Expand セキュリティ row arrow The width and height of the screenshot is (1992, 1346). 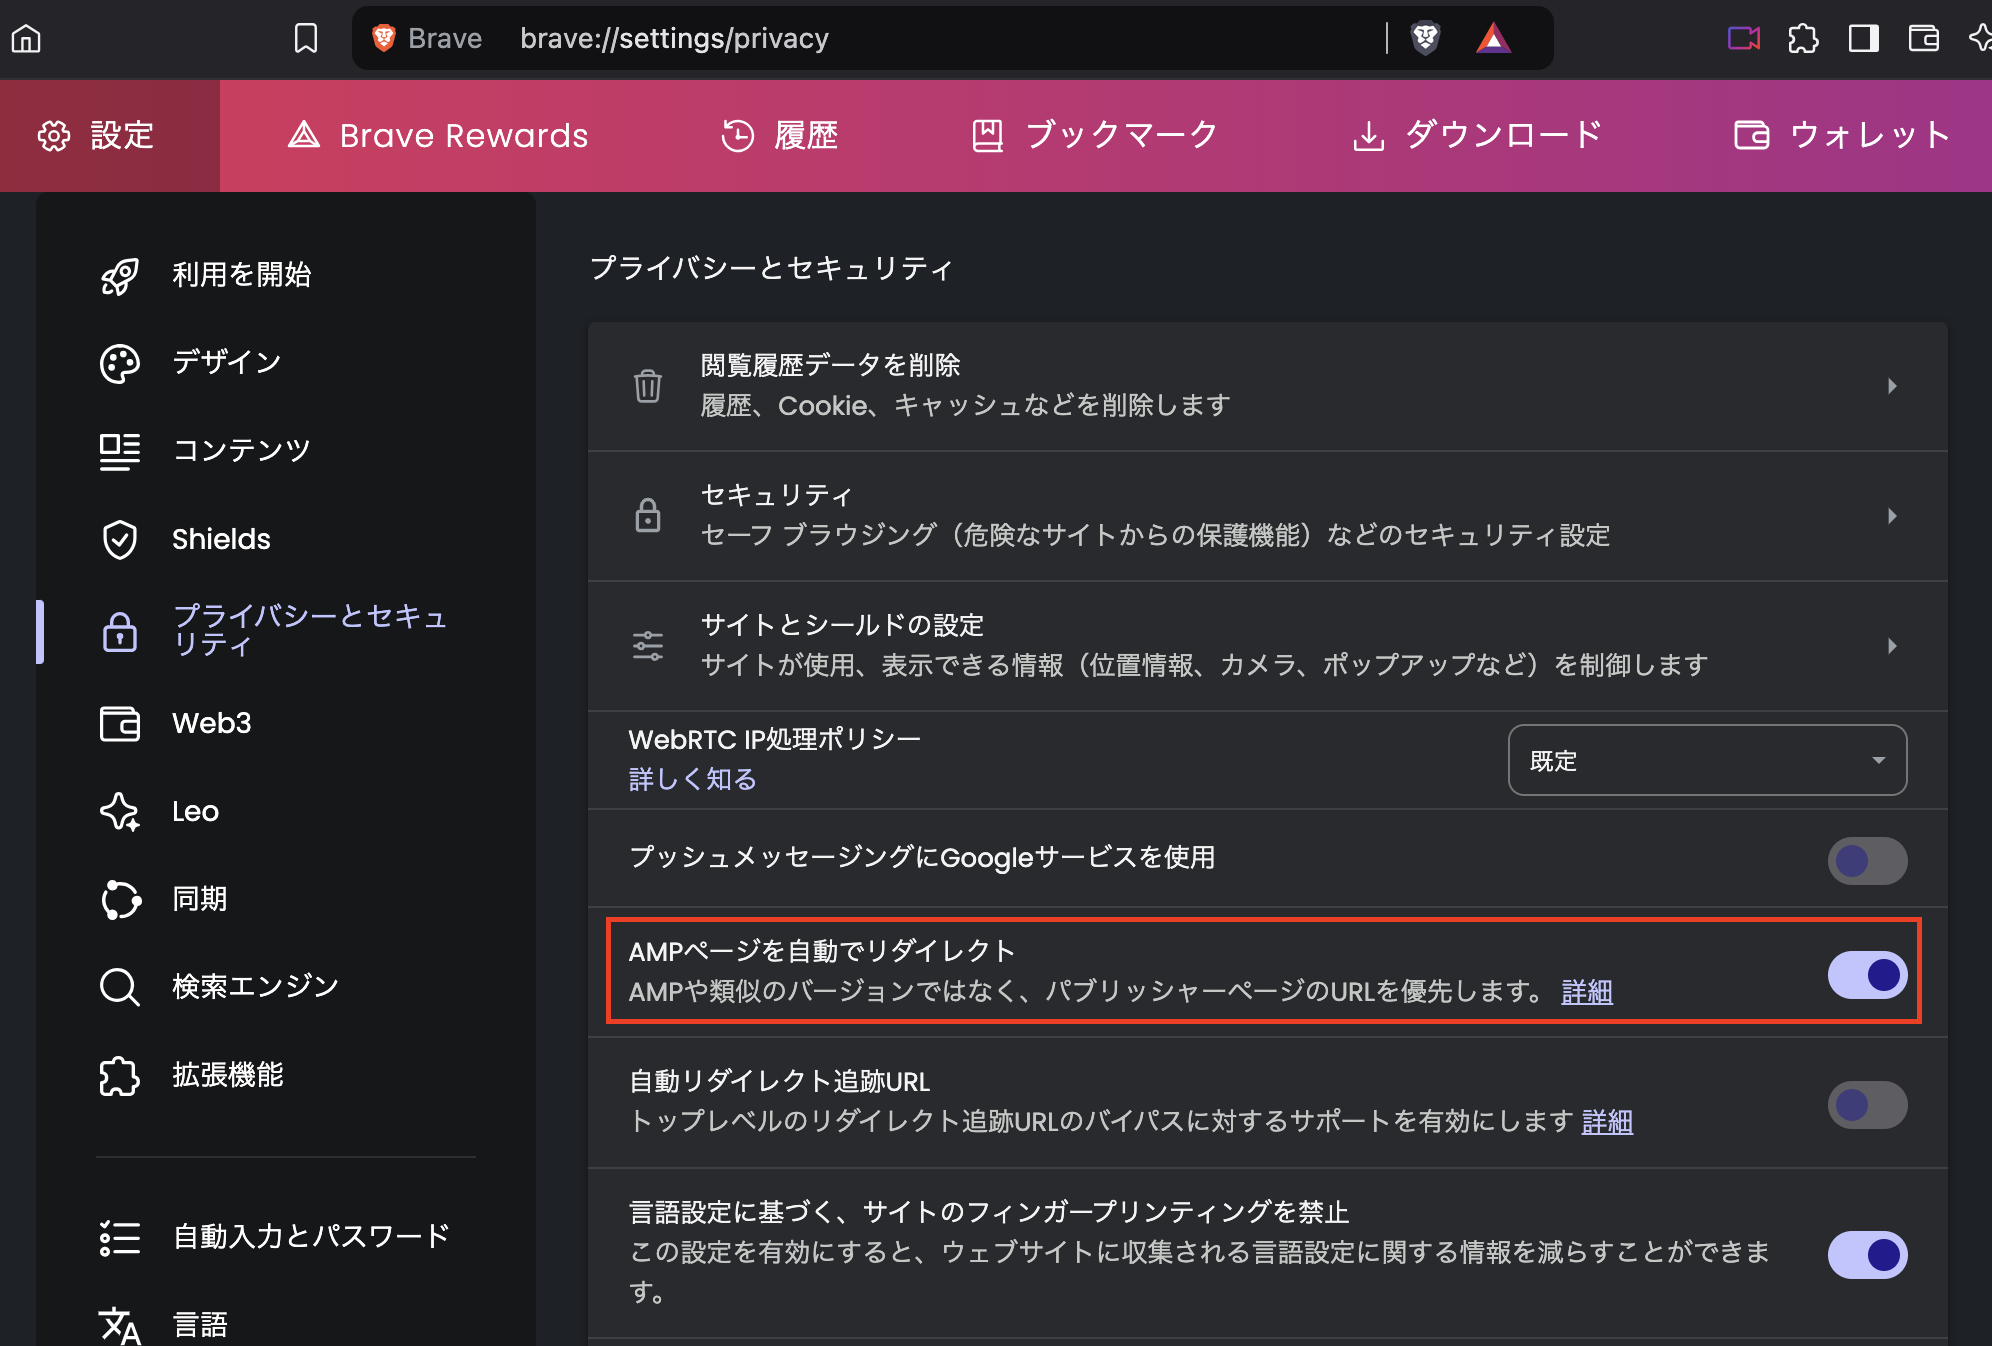(1892, 516)
